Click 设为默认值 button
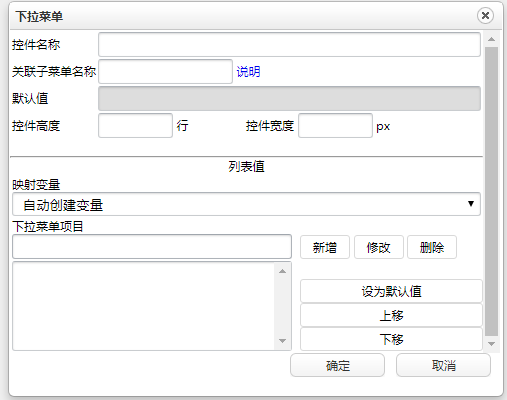This screenshot has width=507, height=400. tap(391, 291)
